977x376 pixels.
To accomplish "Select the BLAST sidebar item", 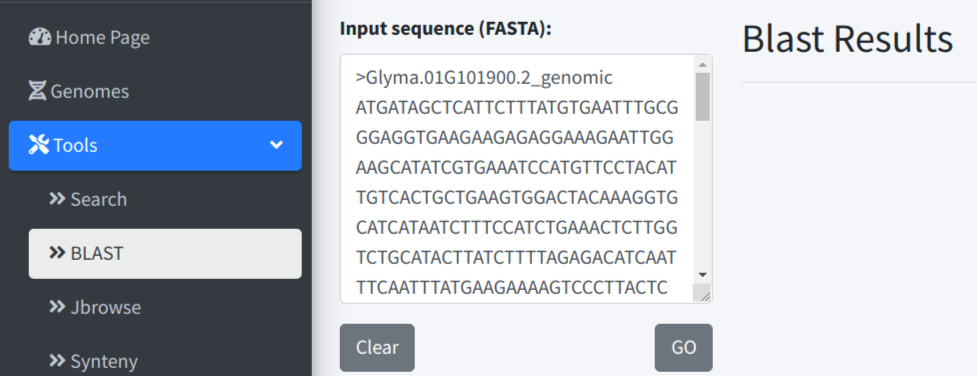I will coord(165,253).
